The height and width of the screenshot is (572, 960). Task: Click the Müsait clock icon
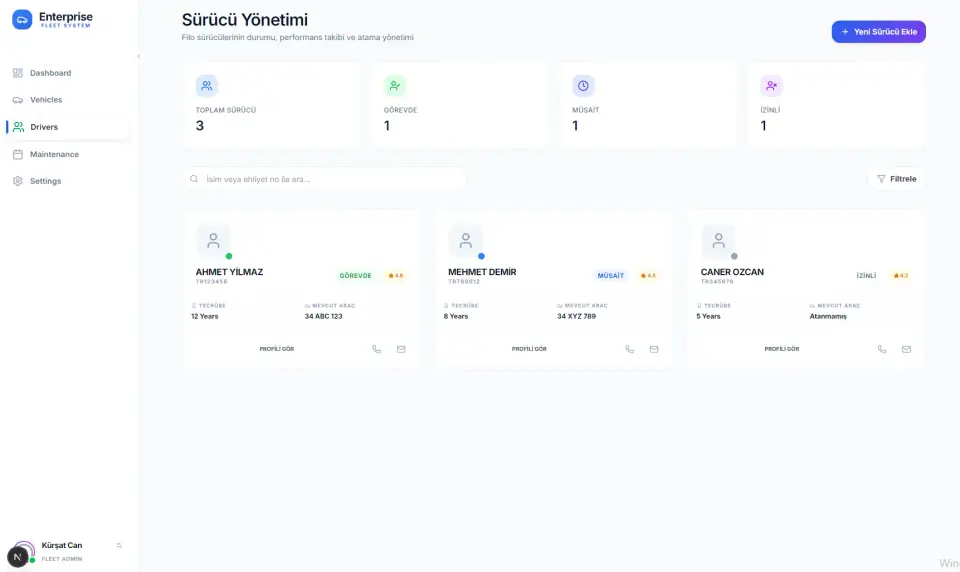(x=583, y=86)
